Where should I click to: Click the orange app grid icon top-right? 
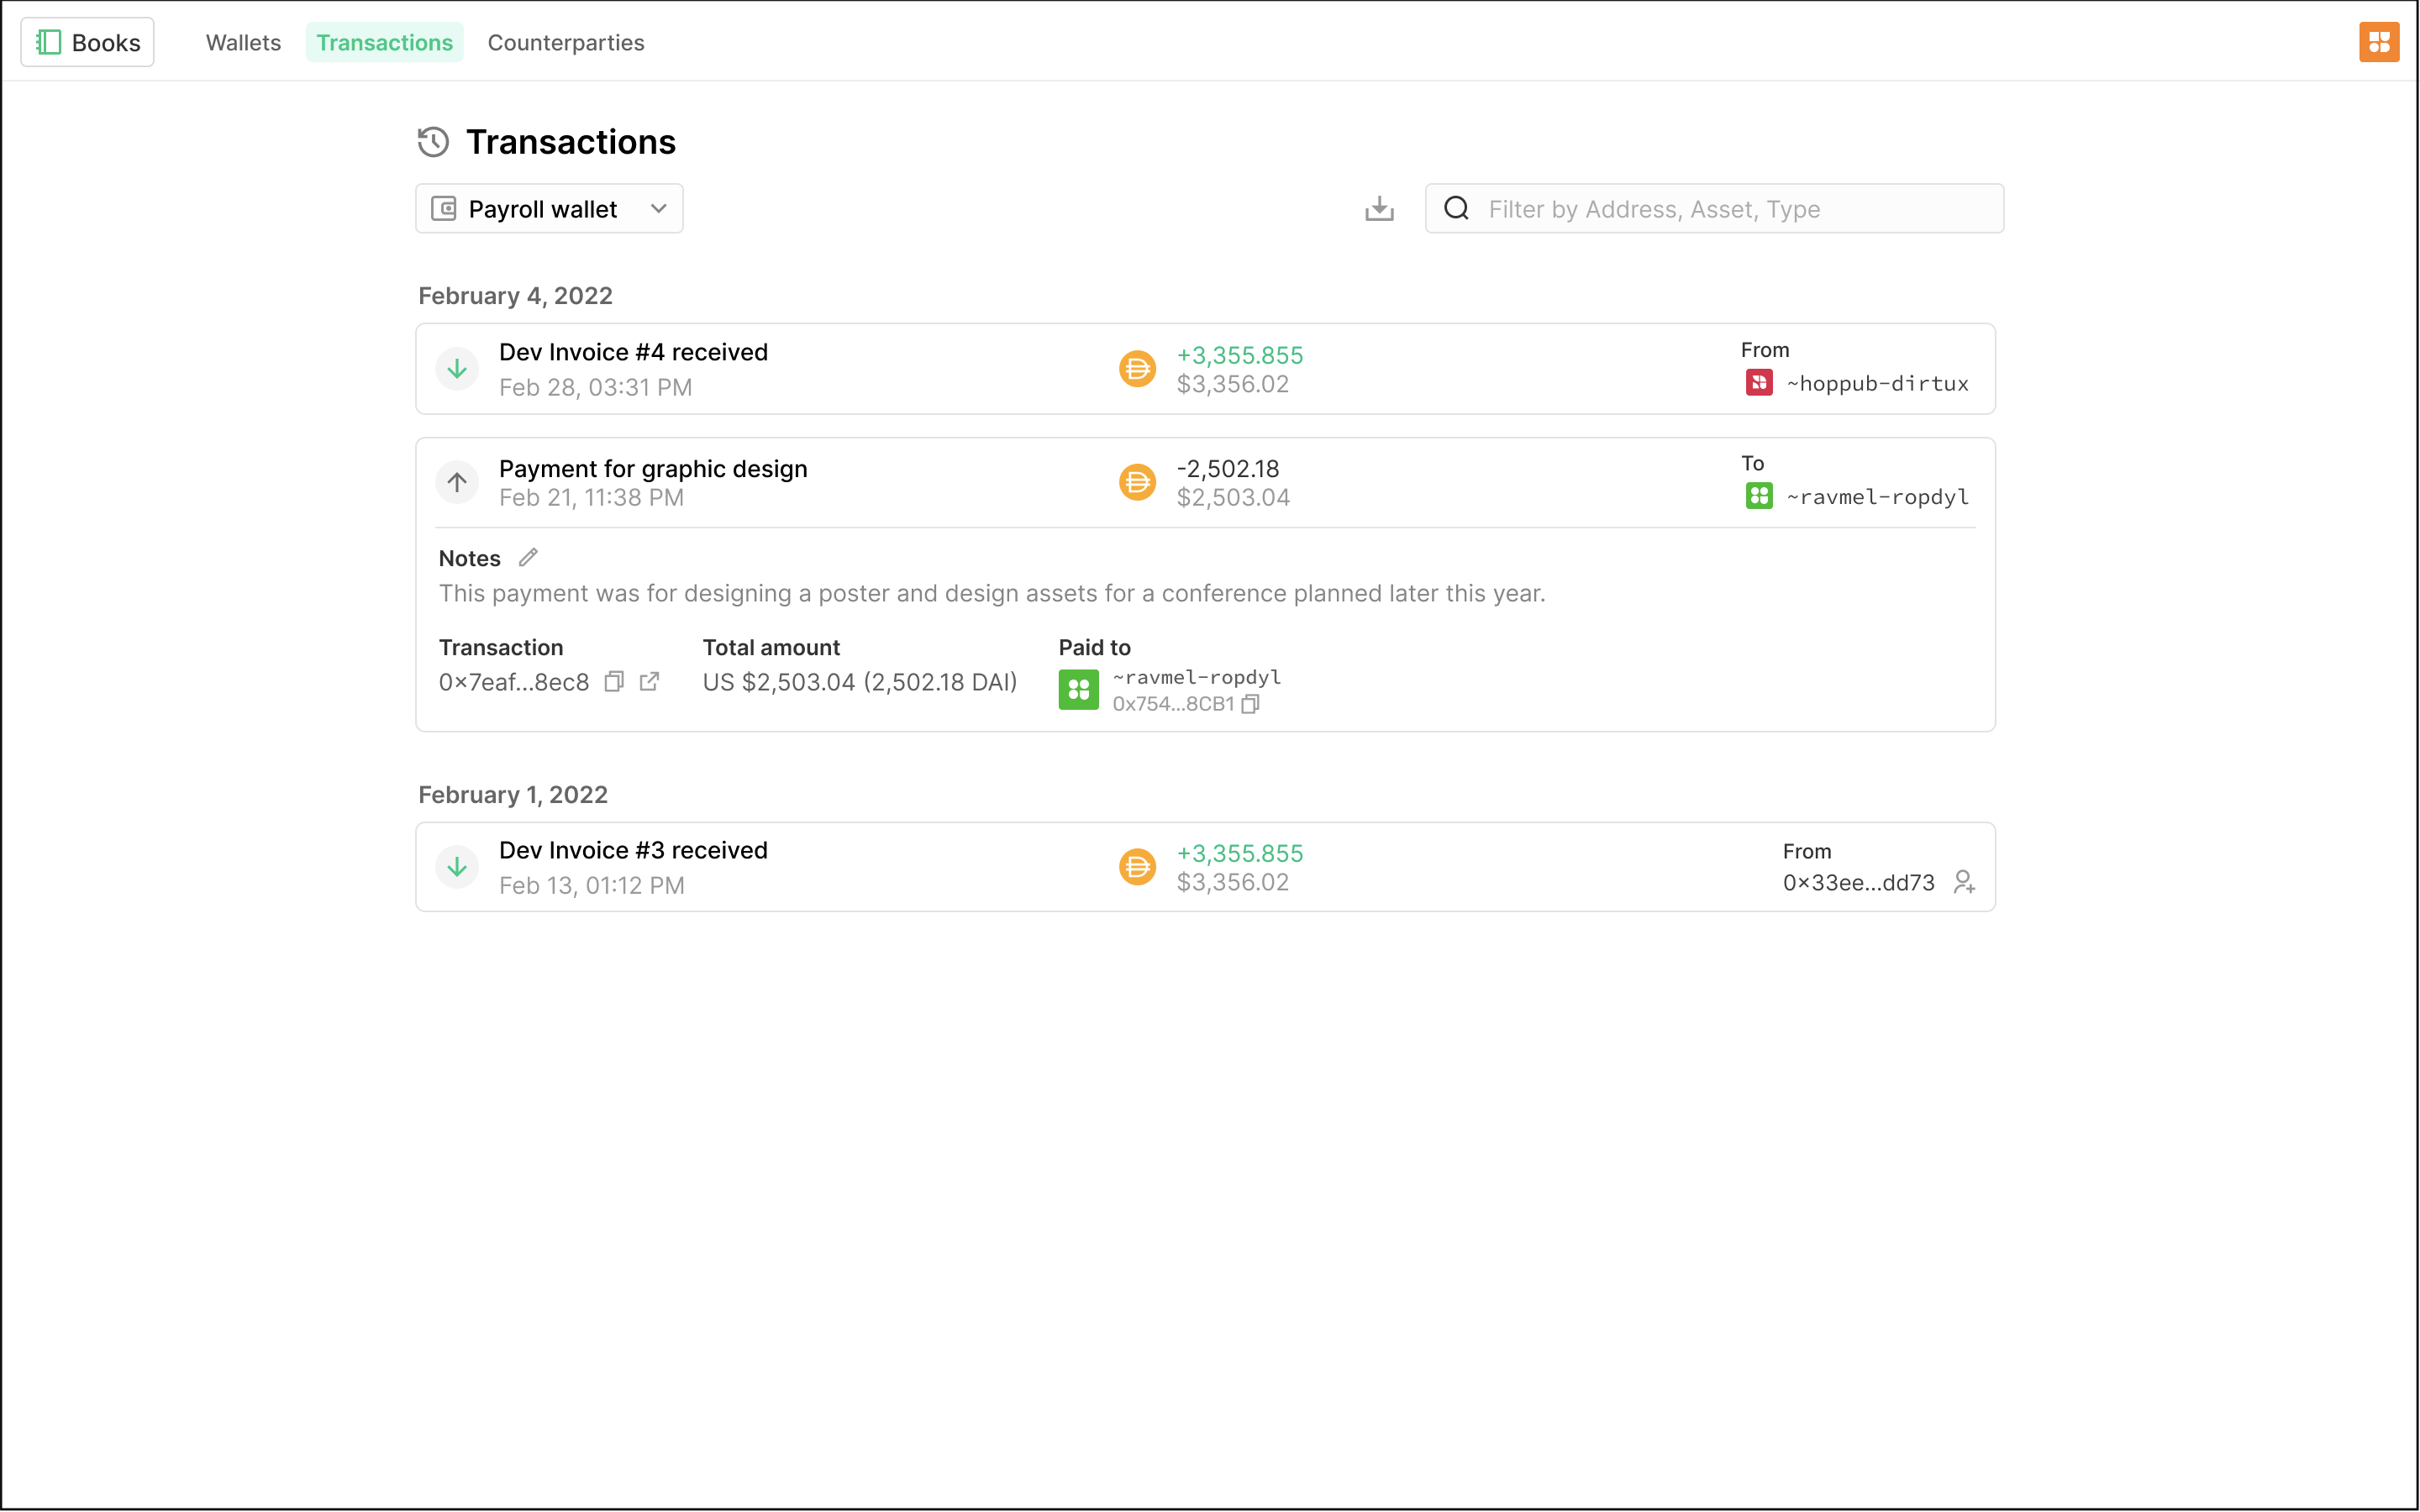pos(2378,40)
